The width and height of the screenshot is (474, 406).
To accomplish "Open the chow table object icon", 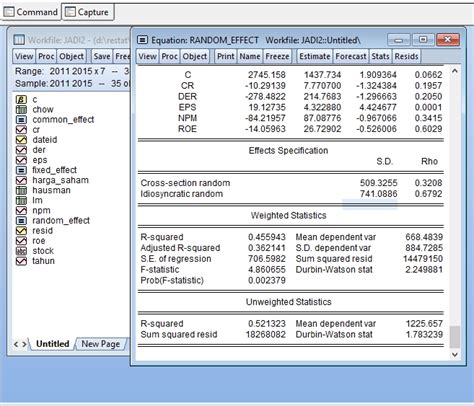I will tap(21, 109).
